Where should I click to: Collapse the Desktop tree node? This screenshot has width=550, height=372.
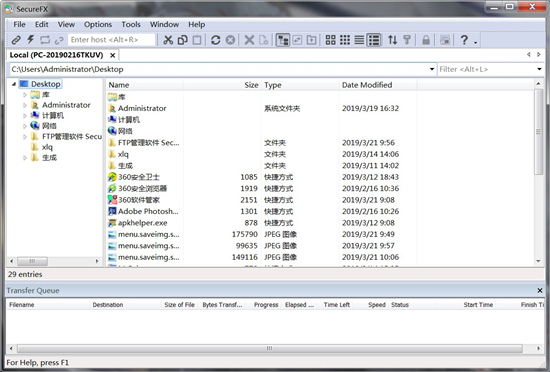(x=14, y=84)
